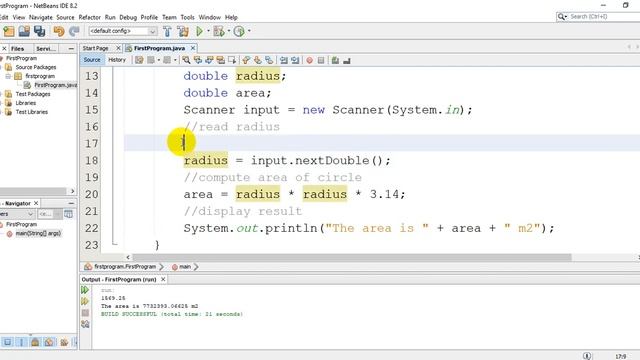Click the Next Bookmark icon

coord(258,60)
